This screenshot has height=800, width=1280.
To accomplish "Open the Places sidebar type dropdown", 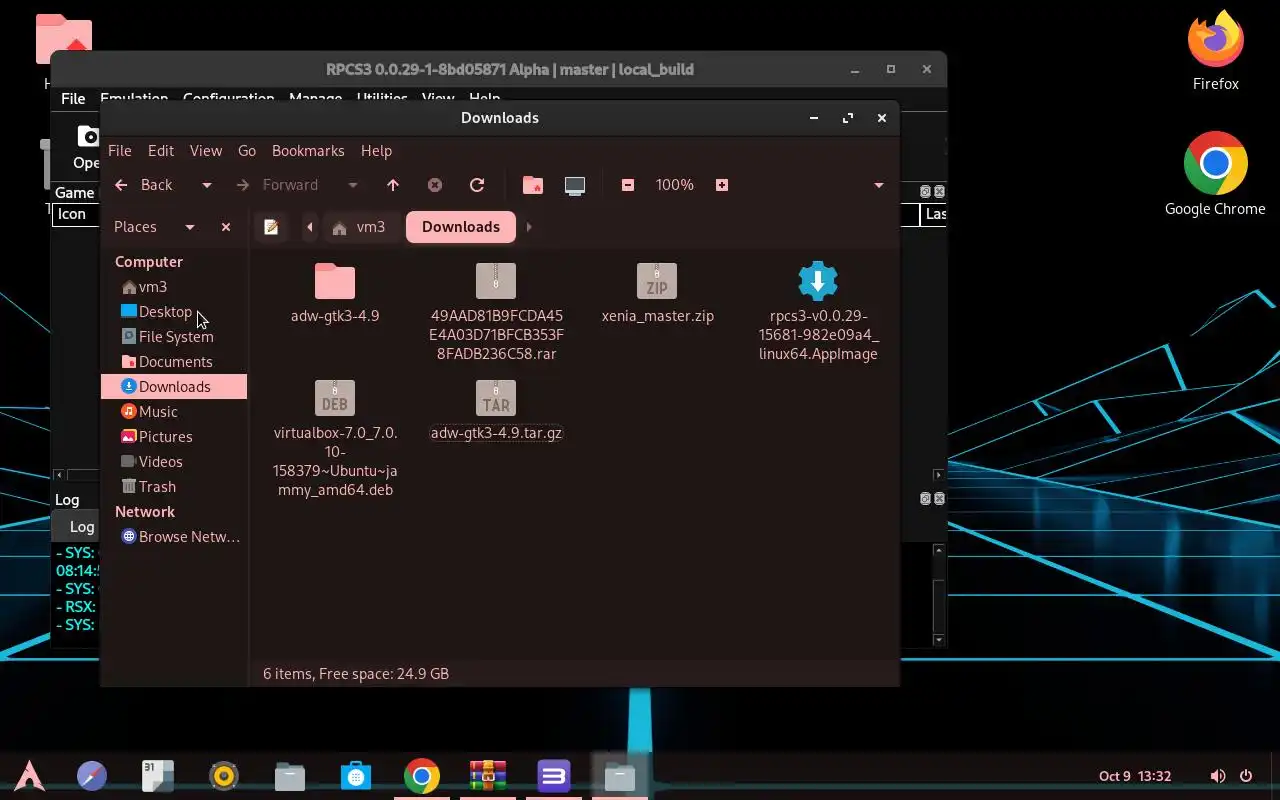I will [190, 227].
